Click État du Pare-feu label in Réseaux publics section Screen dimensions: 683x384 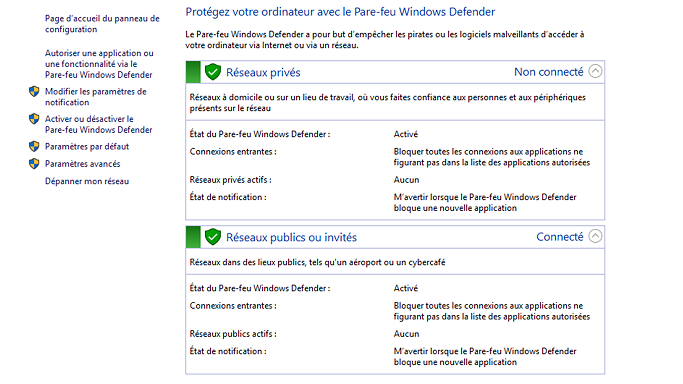[x=260, y=288]
